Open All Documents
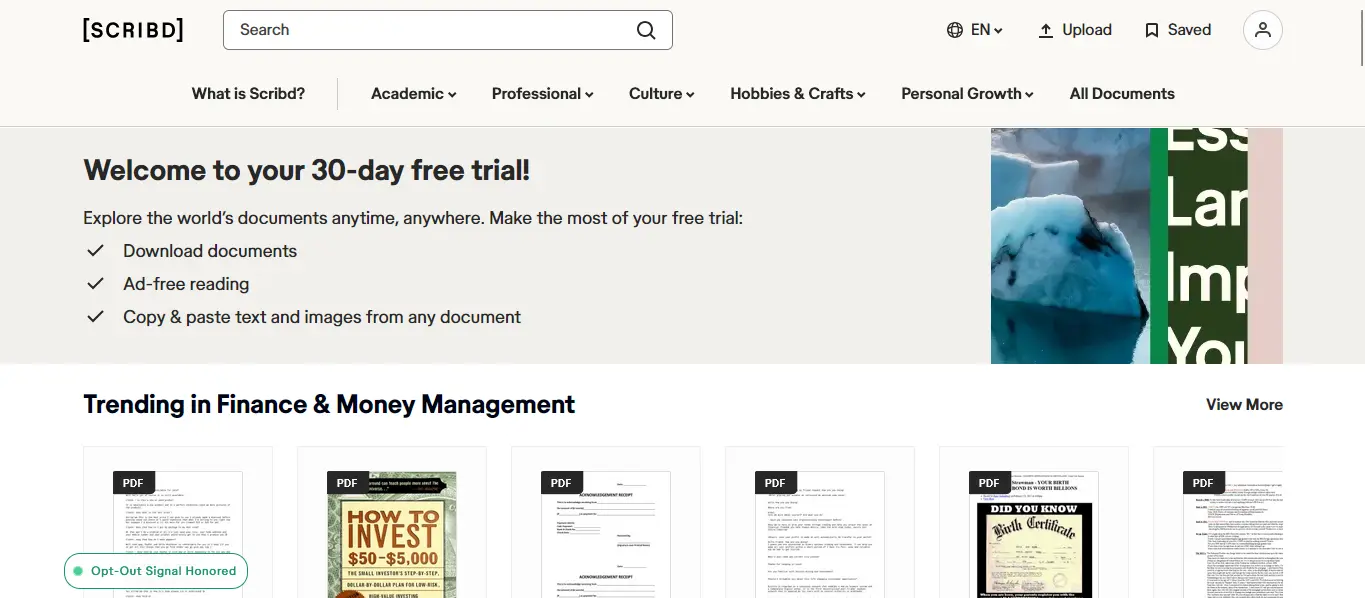Image resolution: width=1365 pixels, height=598 pixels. tap(1122, 94)
